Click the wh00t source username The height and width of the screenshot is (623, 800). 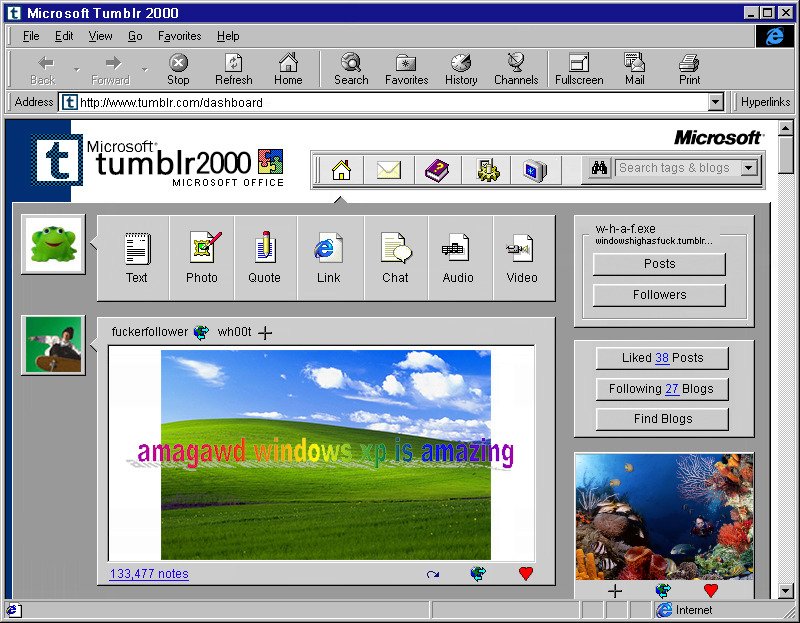pos(235,332)
